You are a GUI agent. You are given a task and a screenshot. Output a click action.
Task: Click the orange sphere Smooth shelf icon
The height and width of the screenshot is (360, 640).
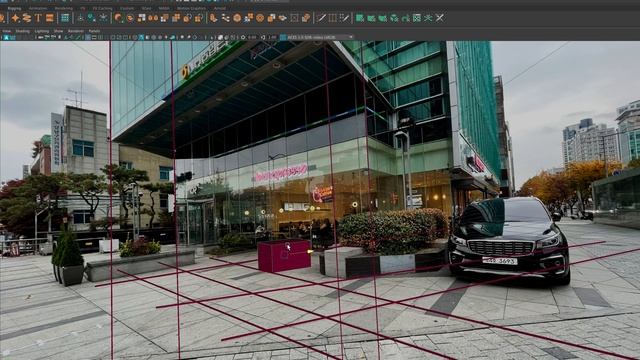pyautogui.click(x=237, y=18)
